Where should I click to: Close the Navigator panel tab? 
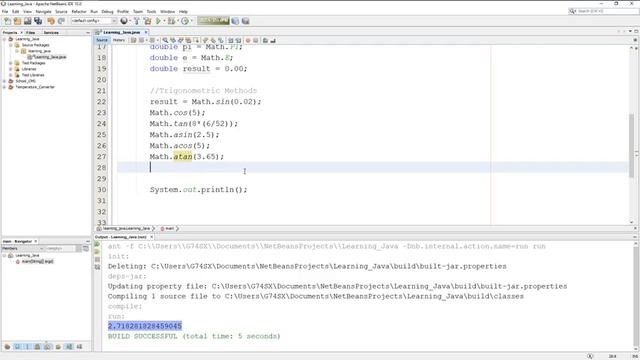tap(36, 241)
